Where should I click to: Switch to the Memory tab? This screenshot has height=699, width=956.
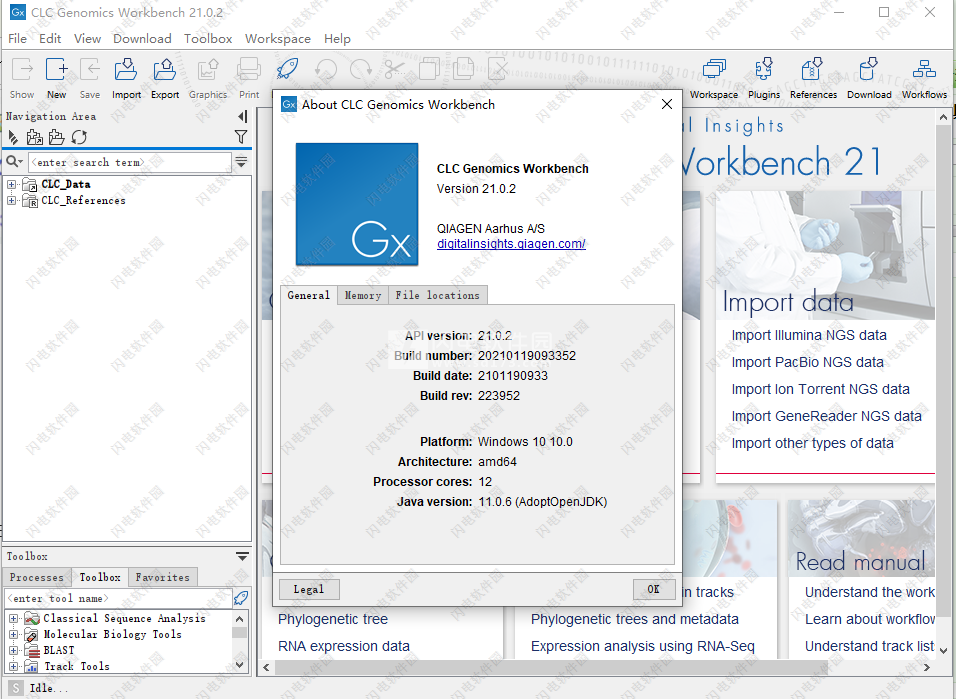tap(362, 295)
